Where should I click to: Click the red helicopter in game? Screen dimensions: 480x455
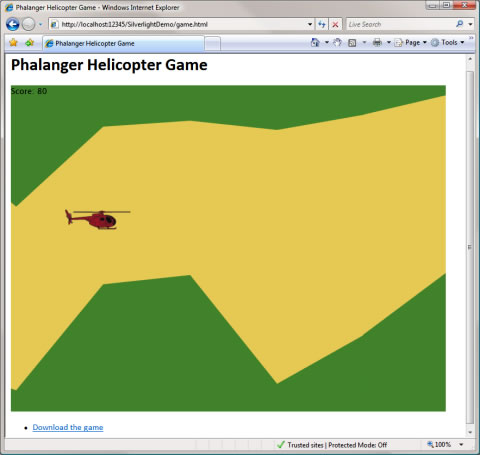(97, 219)
